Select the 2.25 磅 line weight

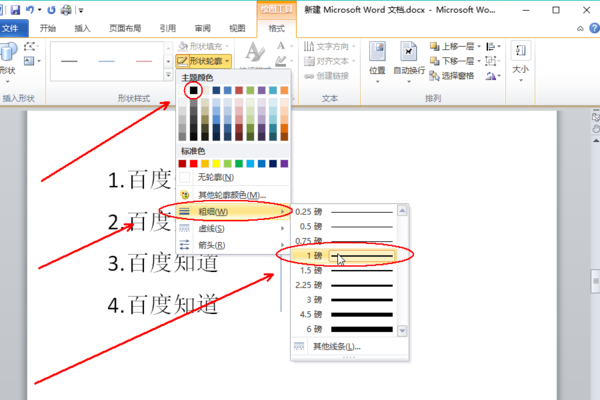(x=344, y=285)
